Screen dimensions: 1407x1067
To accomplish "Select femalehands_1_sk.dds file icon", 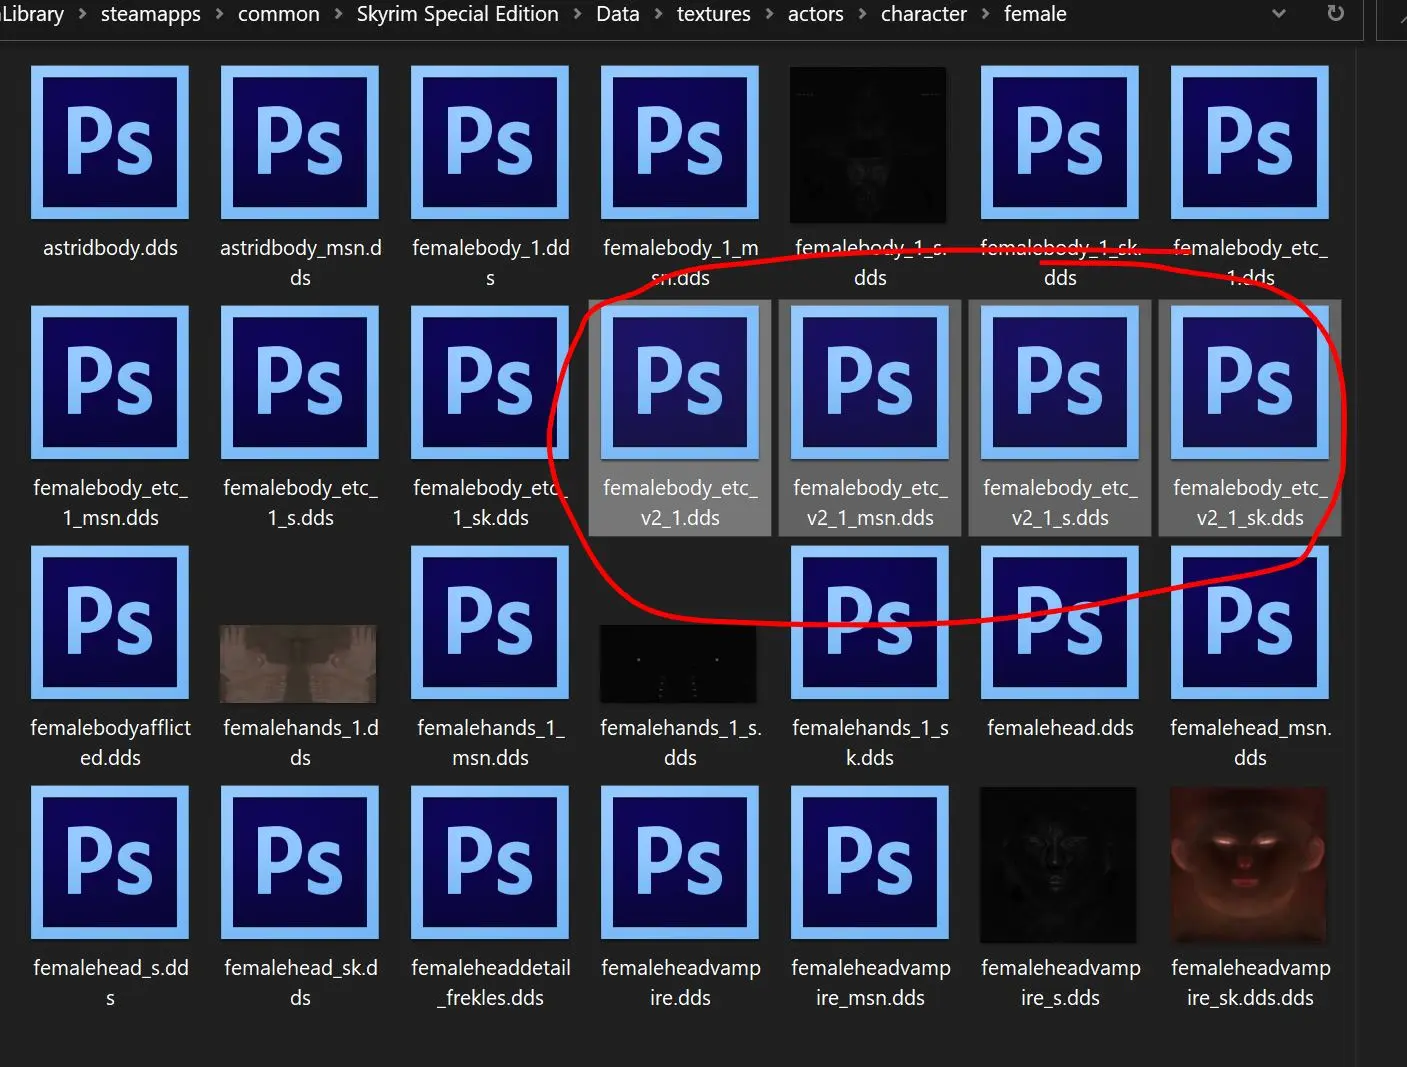I will pos(870,622).
